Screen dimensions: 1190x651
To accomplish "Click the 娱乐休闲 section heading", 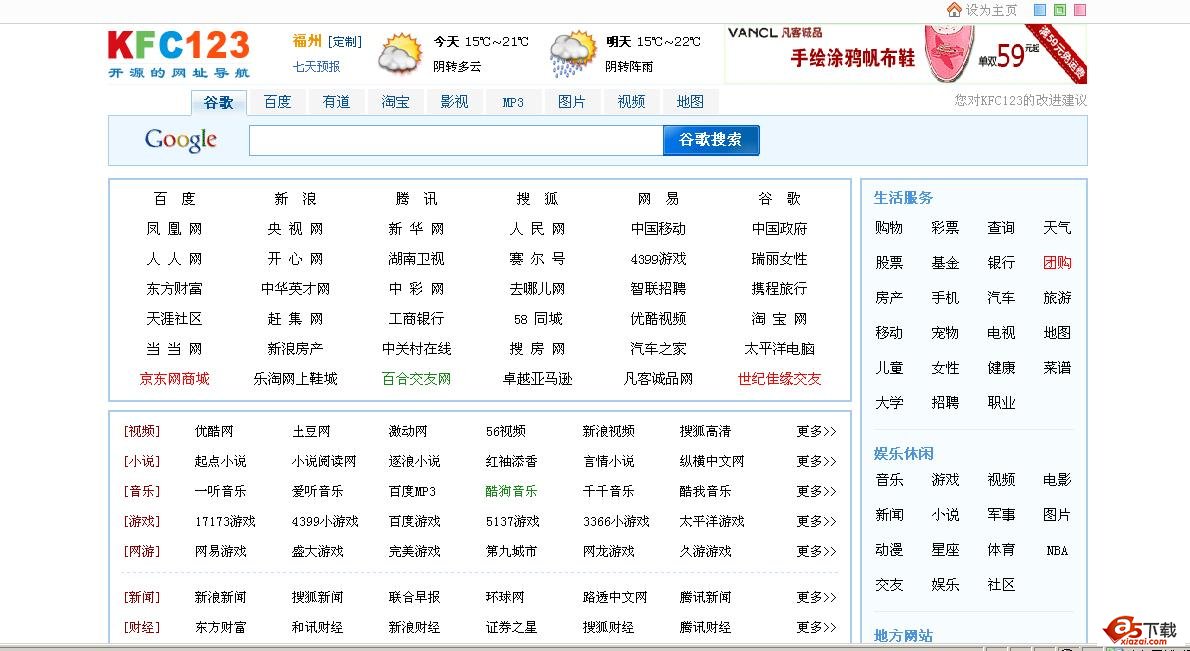I will [903, 454].
